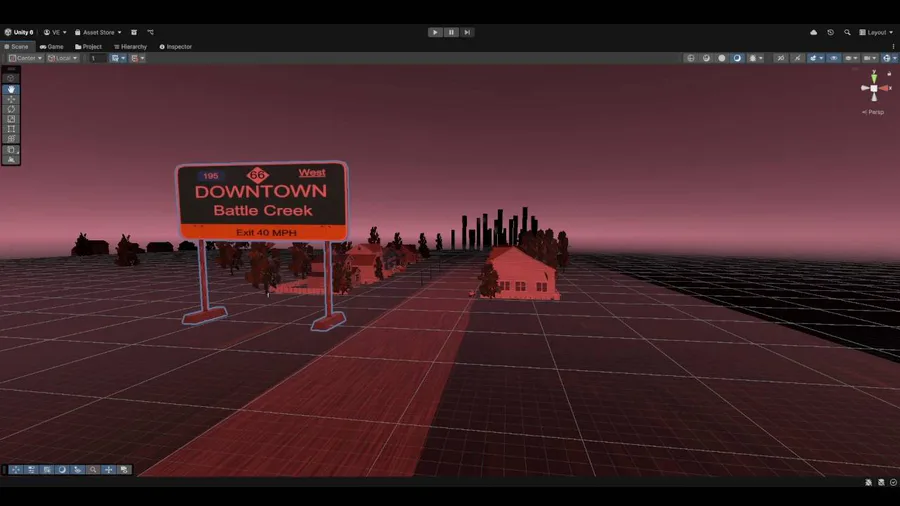Click the custom editor tools icon with corner arrow
The height and width of the screenshot is (506, 900).
point(11,150)
